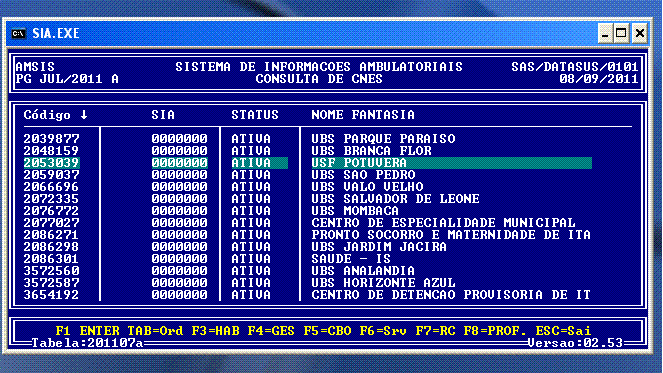Click the NOME FANTASIA column header
663x373 pixels.
coord(363,115)
